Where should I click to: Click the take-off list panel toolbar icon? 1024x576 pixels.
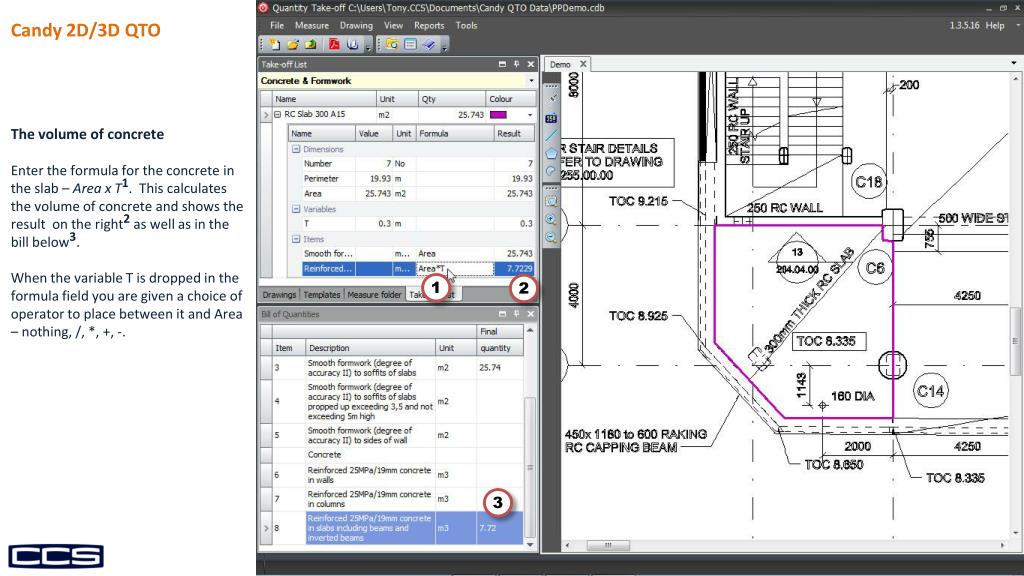(410, 44)
